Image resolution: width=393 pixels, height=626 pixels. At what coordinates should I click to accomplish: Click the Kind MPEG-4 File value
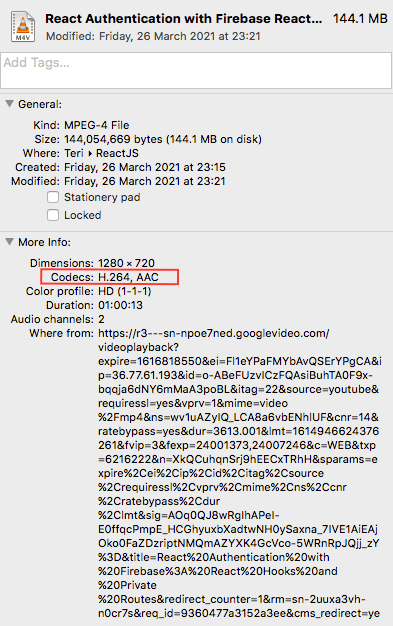click(97, 125)
